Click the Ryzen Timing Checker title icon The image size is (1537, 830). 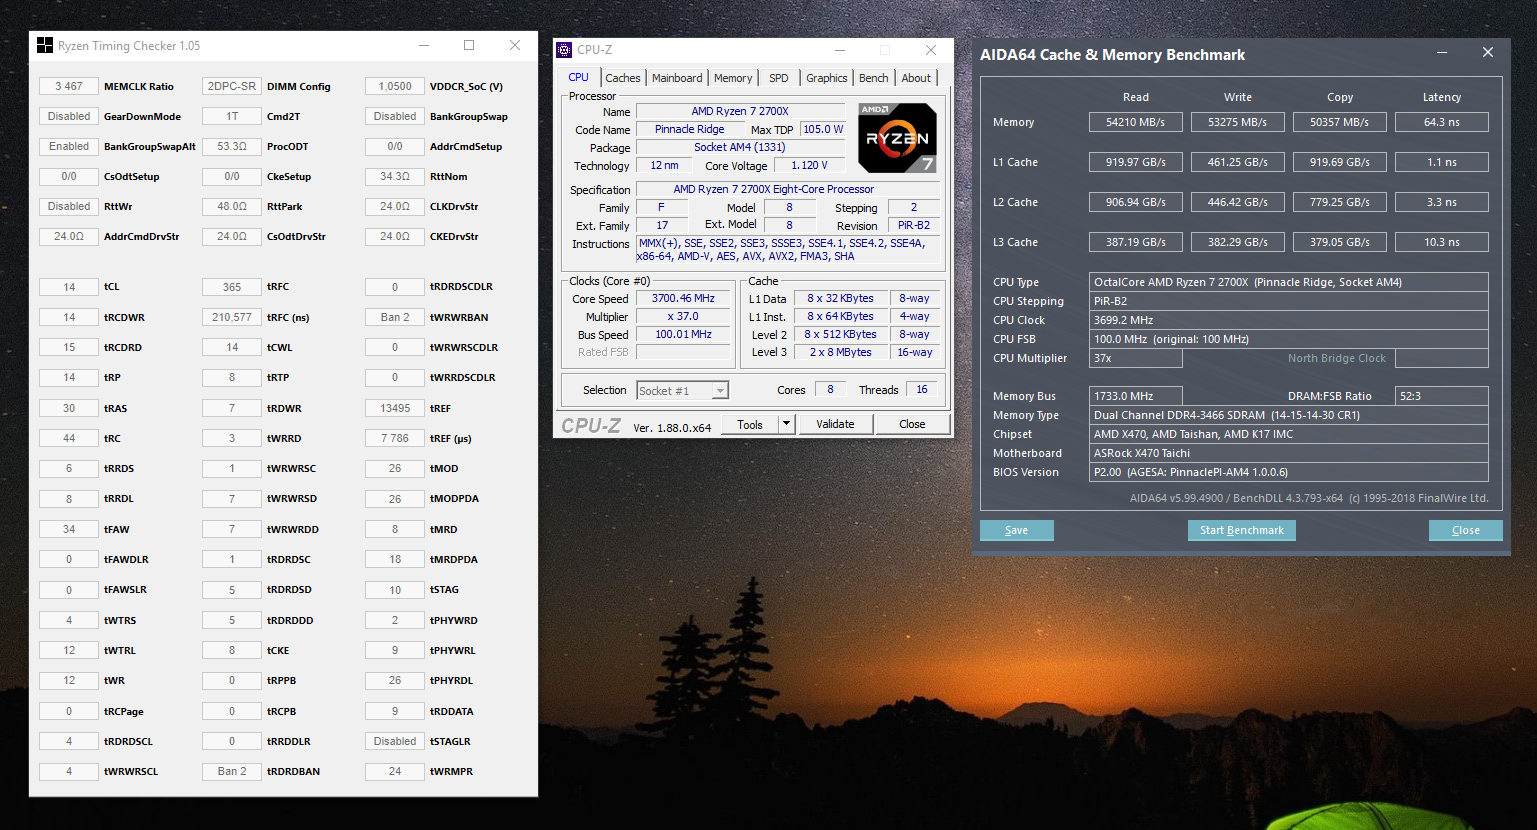click(45, 45)
